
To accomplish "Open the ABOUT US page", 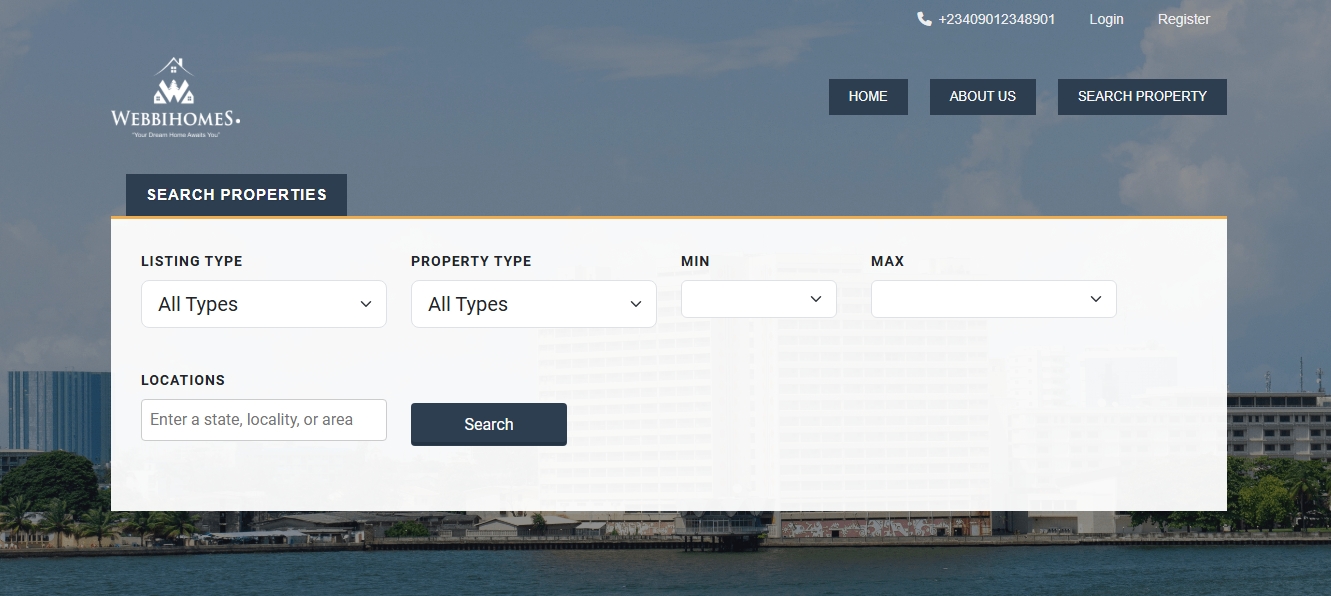I will 982,97.
